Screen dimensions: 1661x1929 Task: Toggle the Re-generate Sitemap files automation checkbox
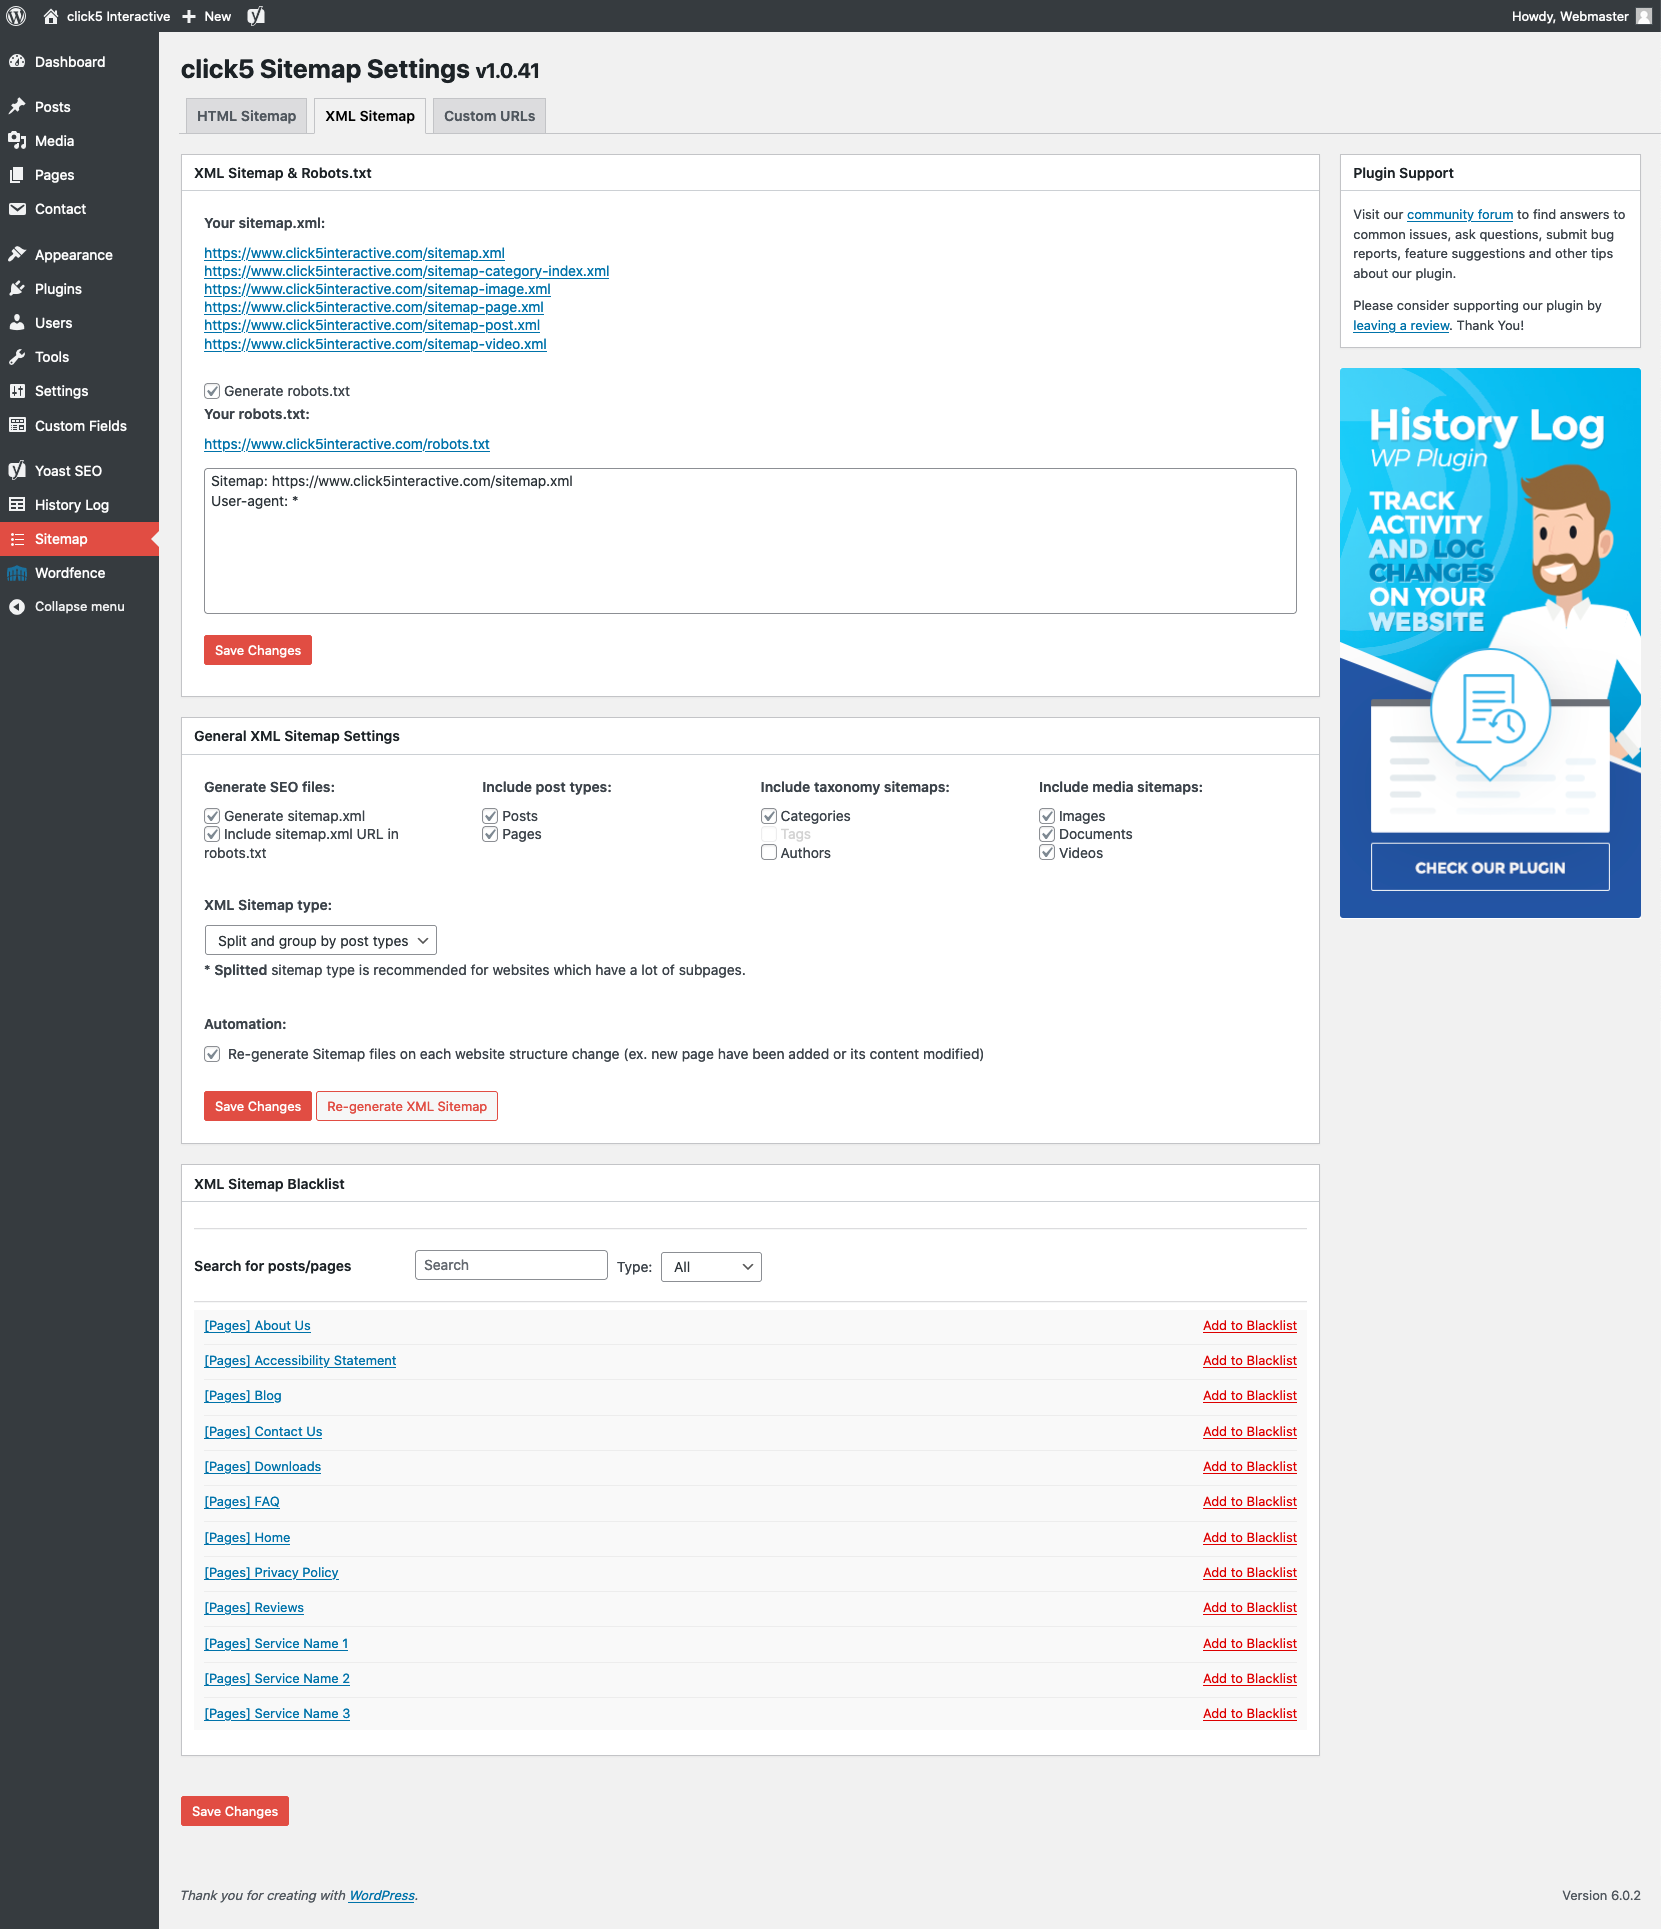pos(212,1054)
